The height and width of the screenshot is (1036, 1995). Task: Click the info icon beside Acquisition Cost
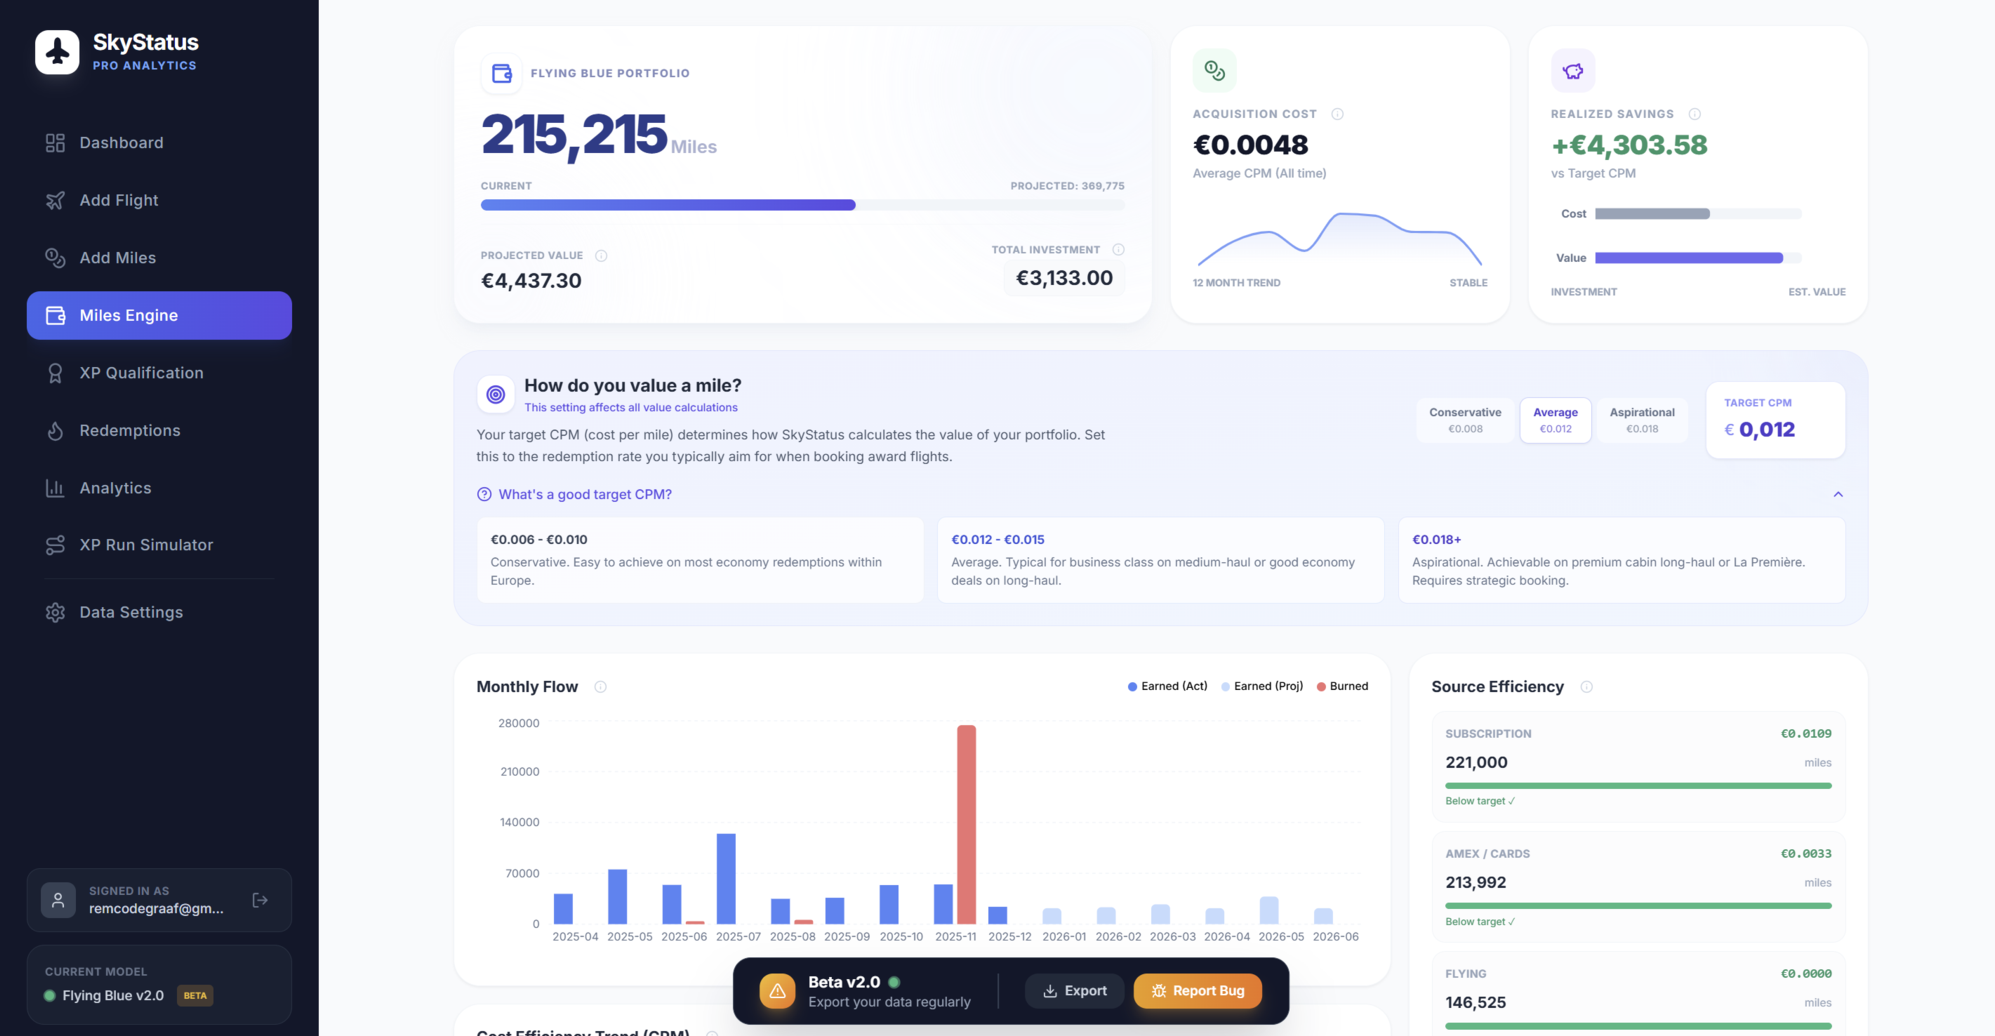1337,114
